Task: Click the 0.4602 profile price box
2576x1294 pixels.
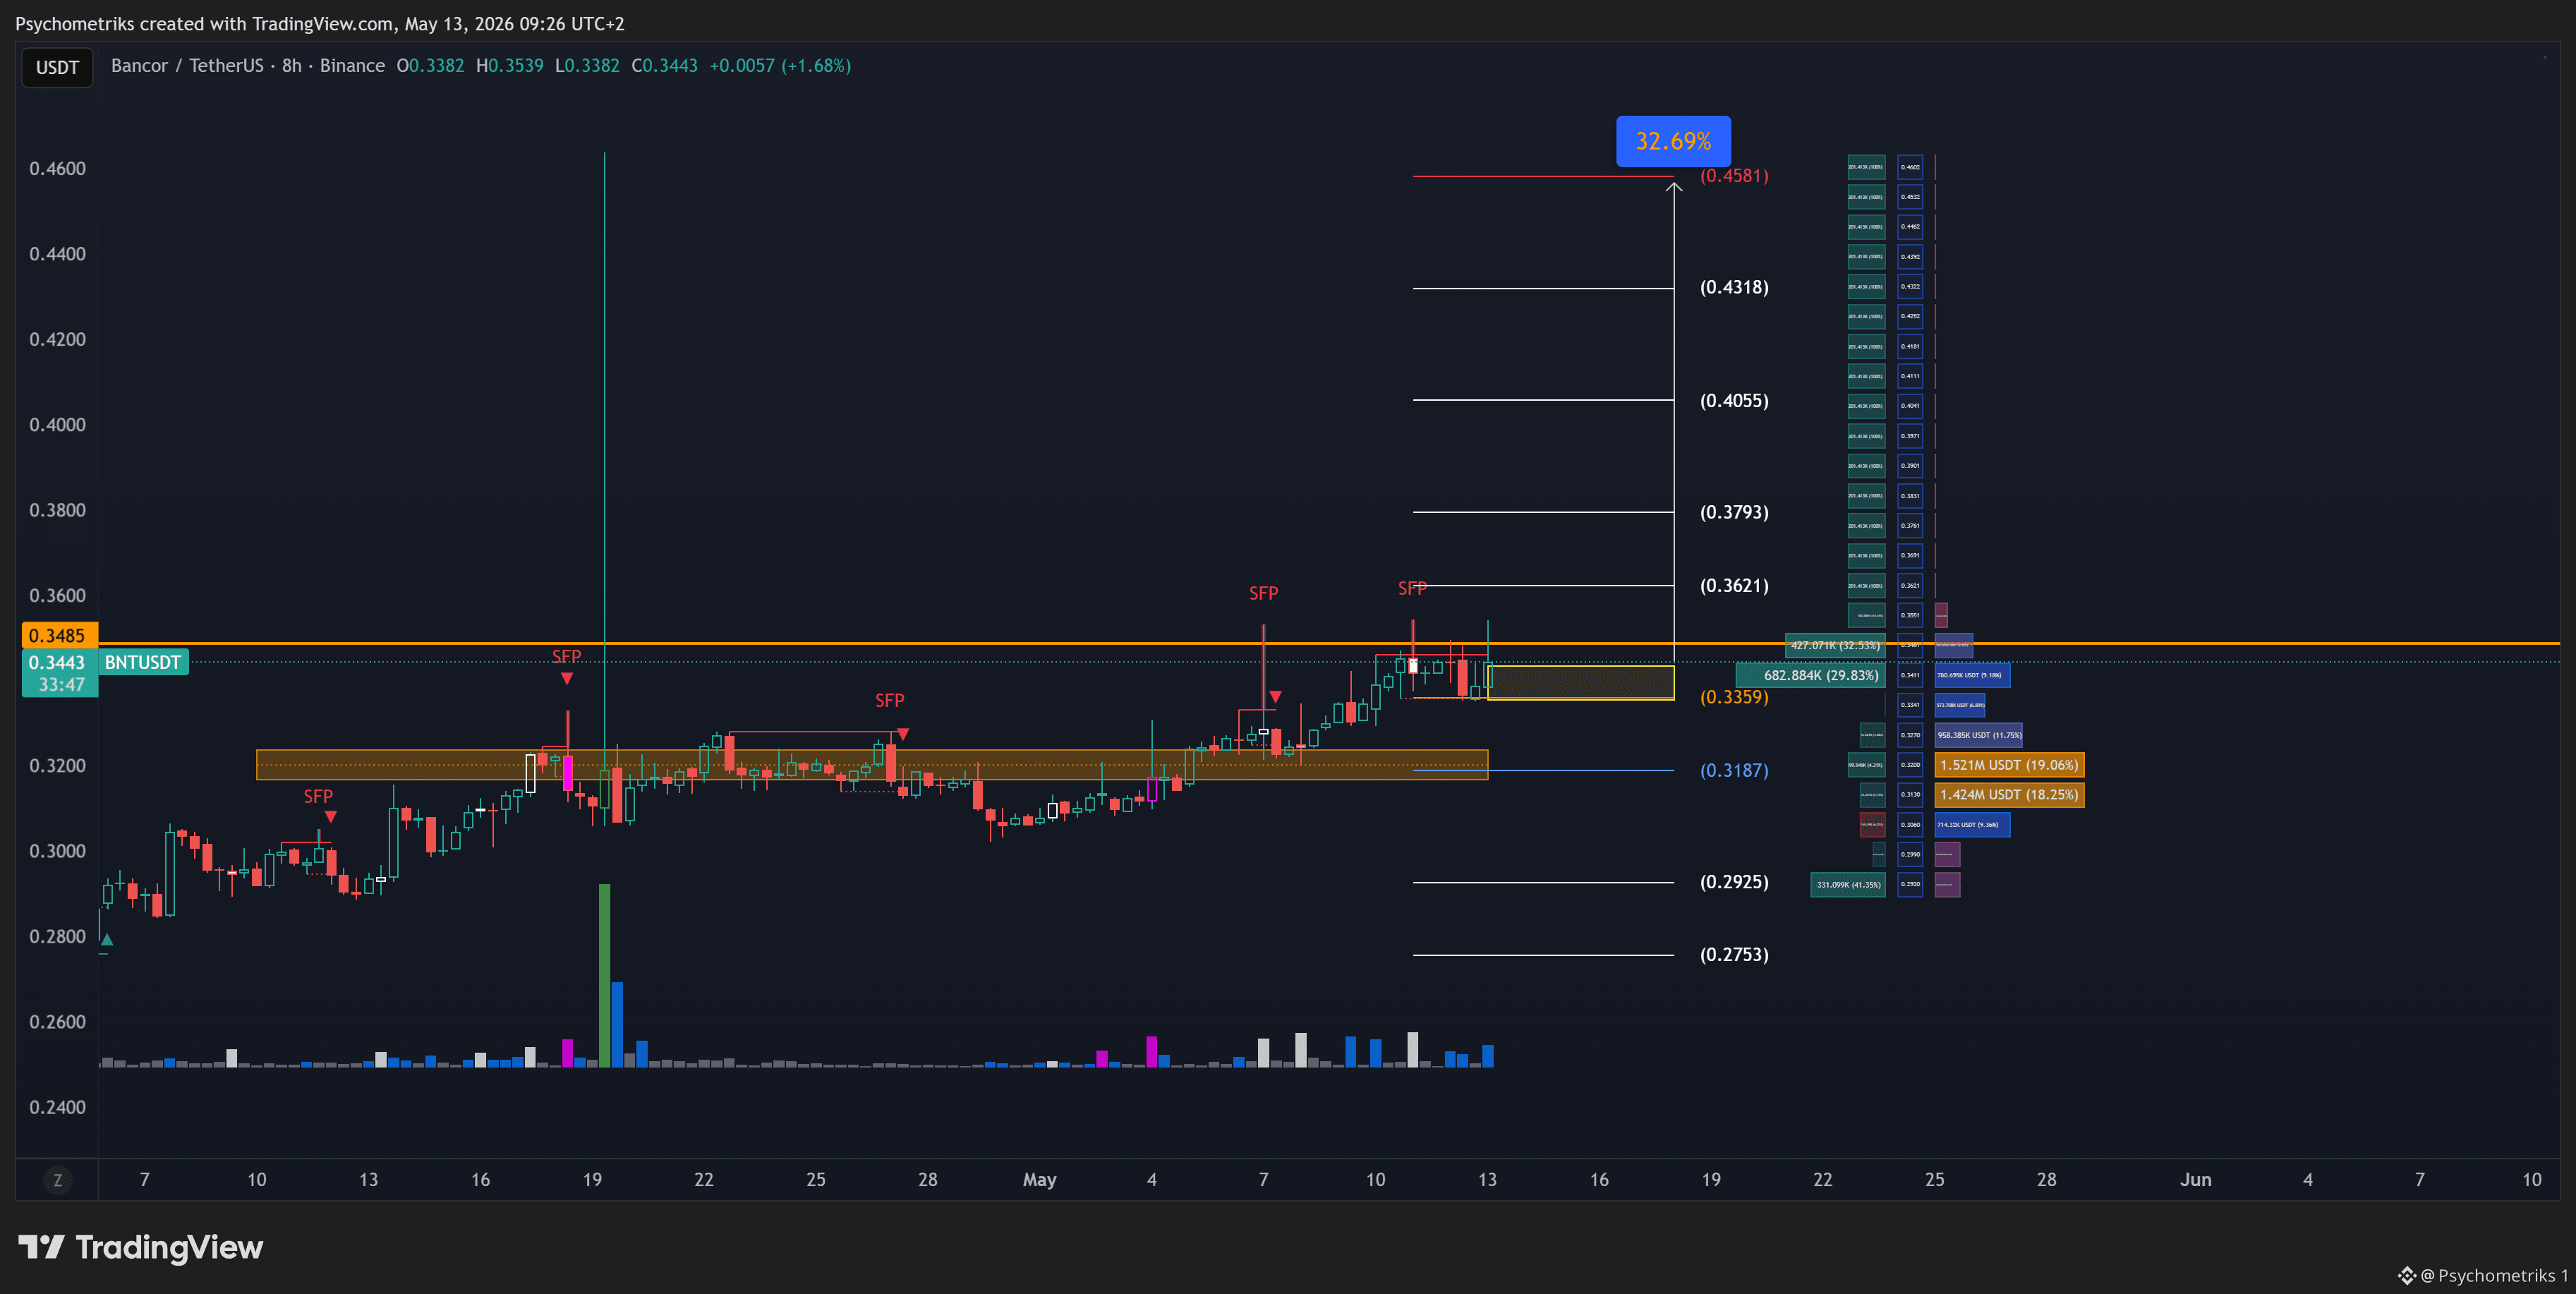Action: (x=1910, y=167)
